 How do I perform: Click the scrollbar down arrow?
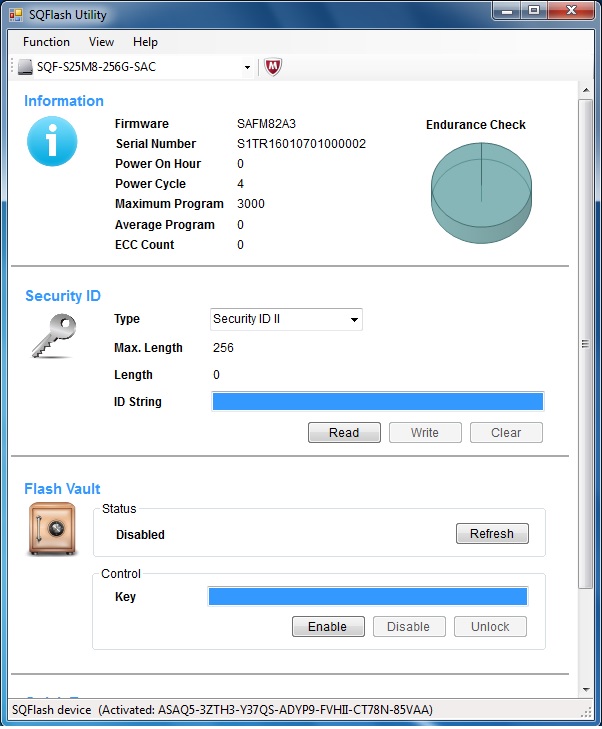pyautogui.click(x=586, y=689)
